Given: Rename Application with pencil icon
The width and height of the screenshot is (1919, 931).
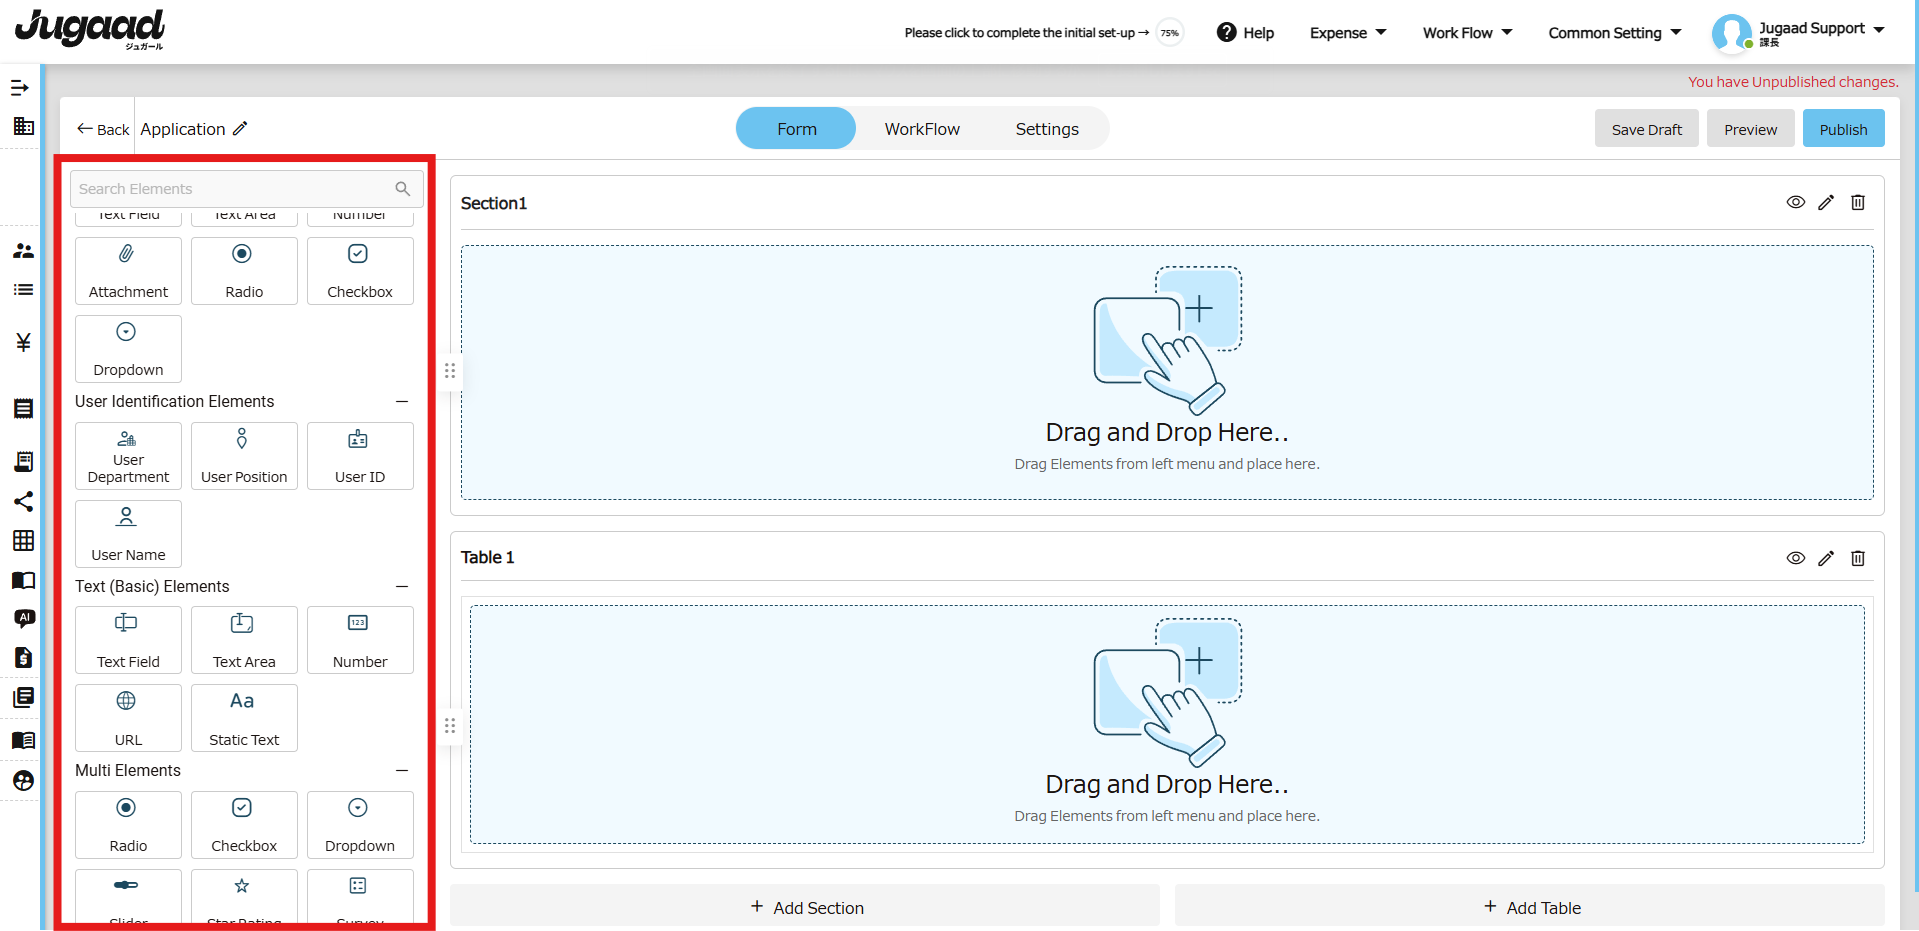Looking at the screenshot, I should click(240, 129).
